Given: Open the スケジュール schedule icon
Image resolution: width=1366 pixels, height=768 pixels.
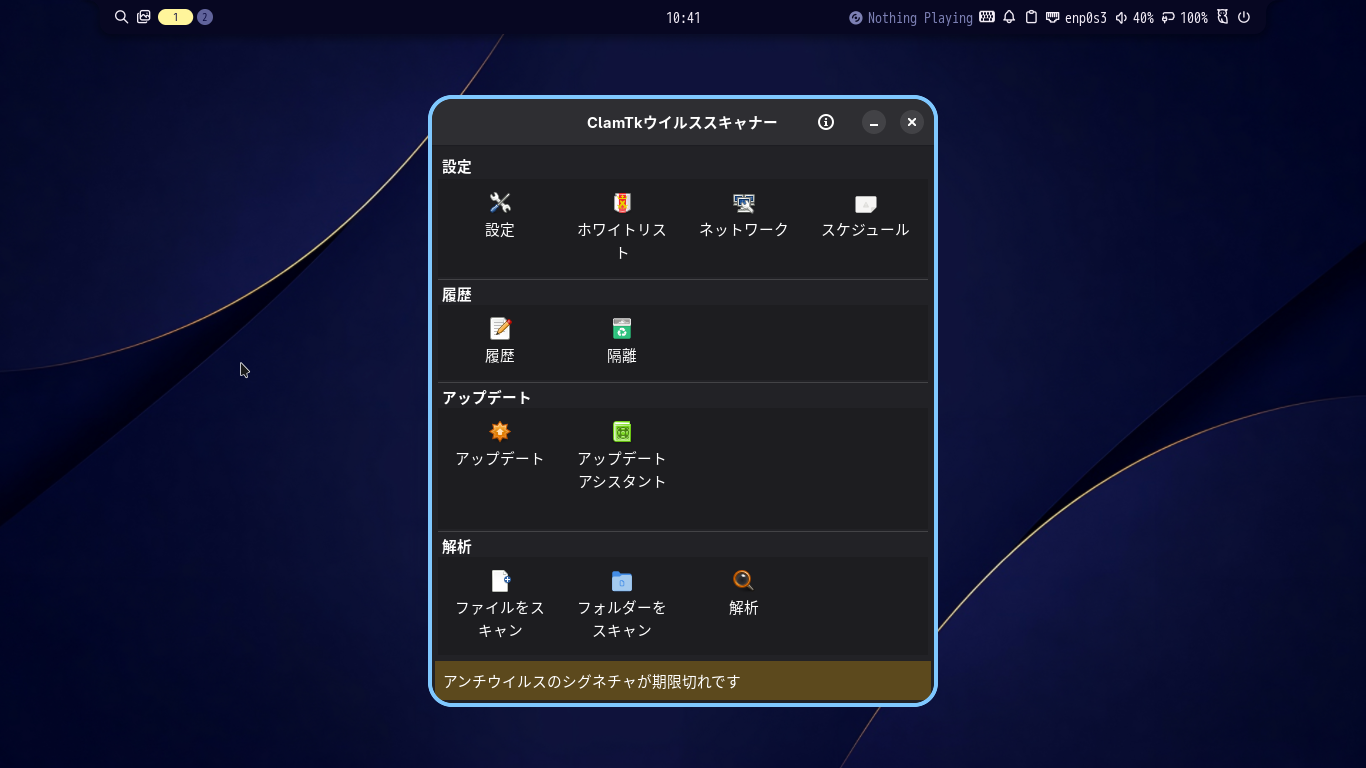Looking at the screenshot, I should (866, 204).
